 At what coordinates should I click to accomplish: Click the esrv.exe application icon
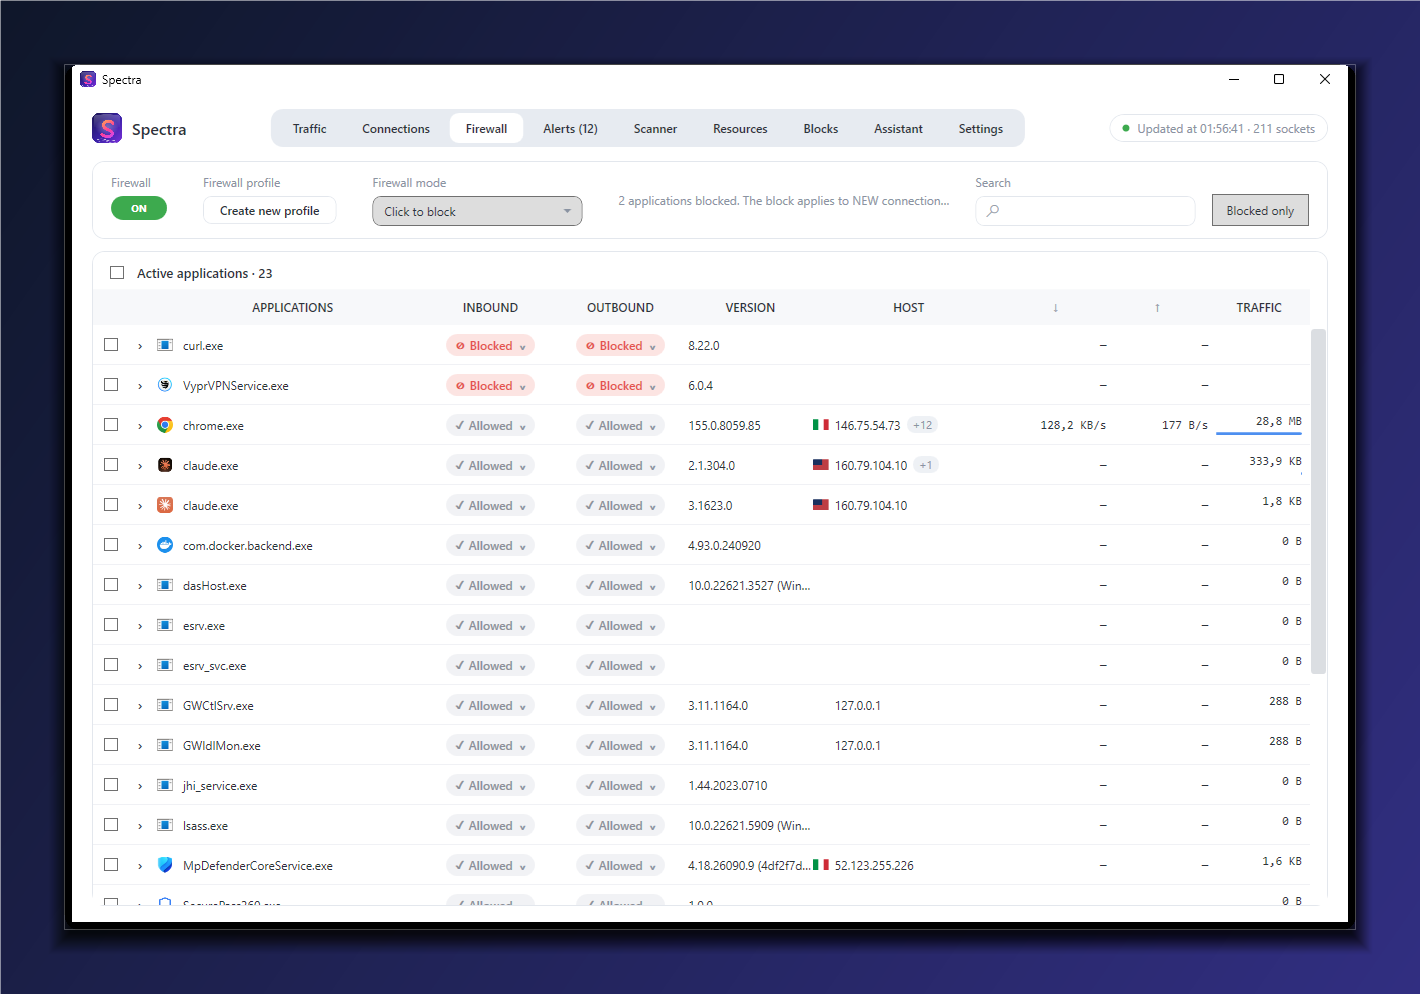(x=165, y=625)
